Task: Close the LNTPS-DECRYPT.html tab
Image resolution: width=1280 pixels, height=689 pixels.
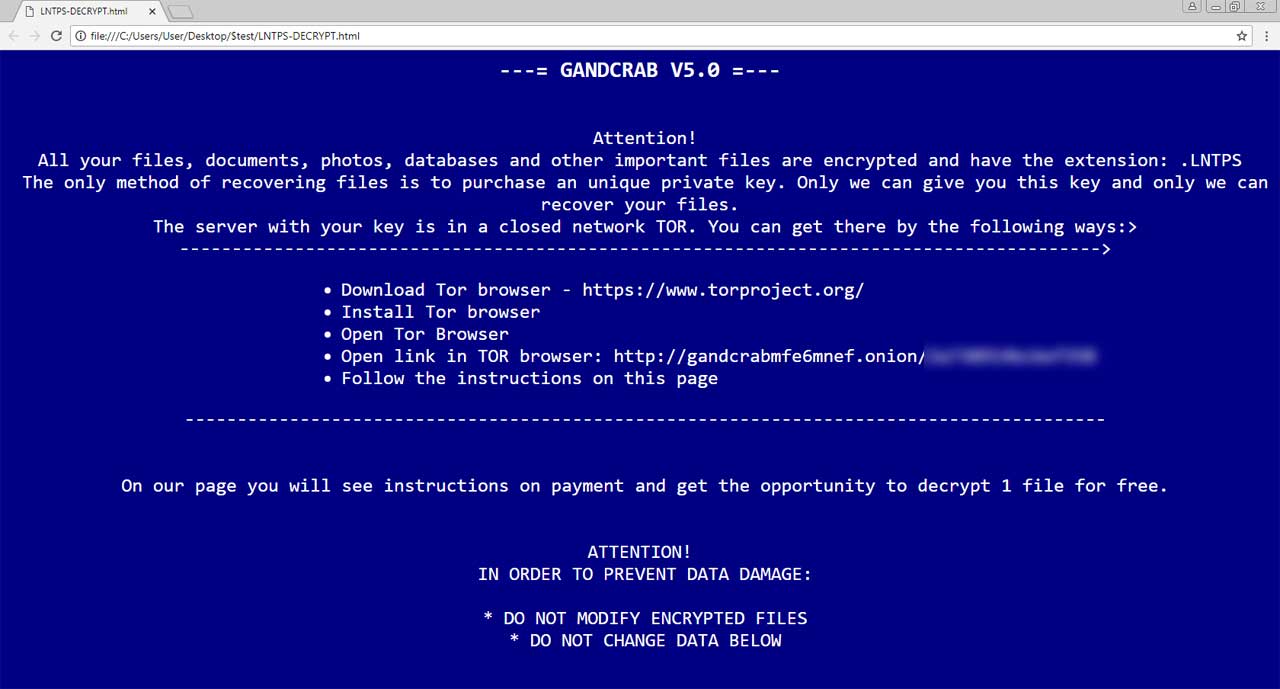Action: 151,11
